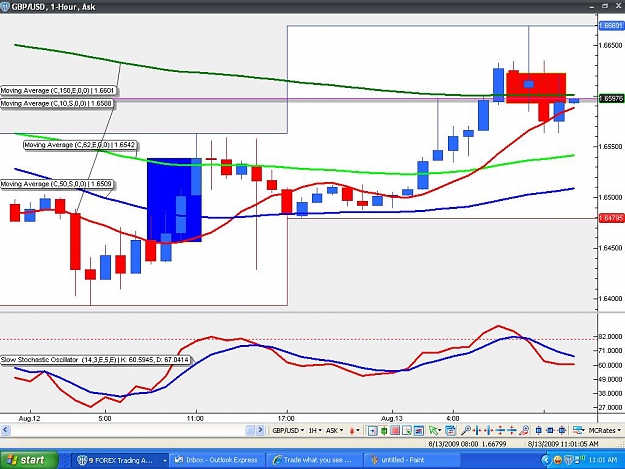Select the magnifier zoom tool

pos(466,430)
